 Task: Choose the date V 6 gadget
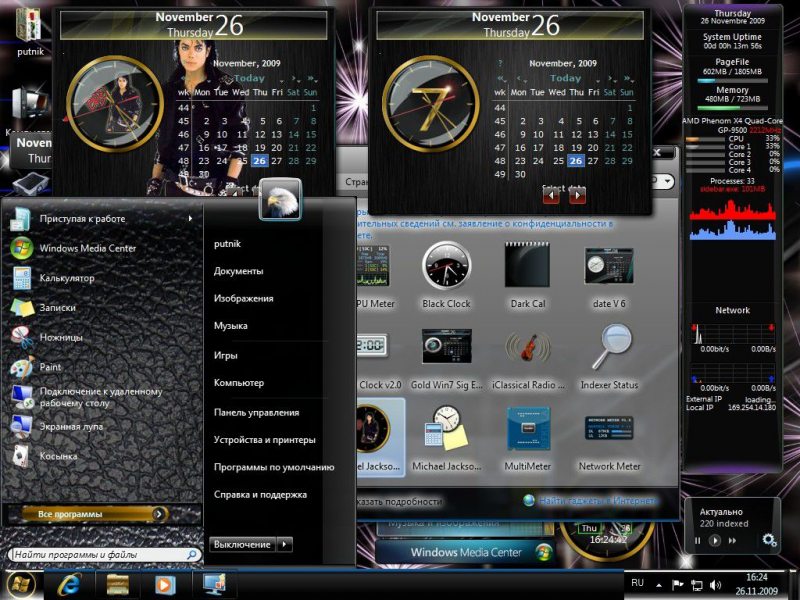(609, 276)
